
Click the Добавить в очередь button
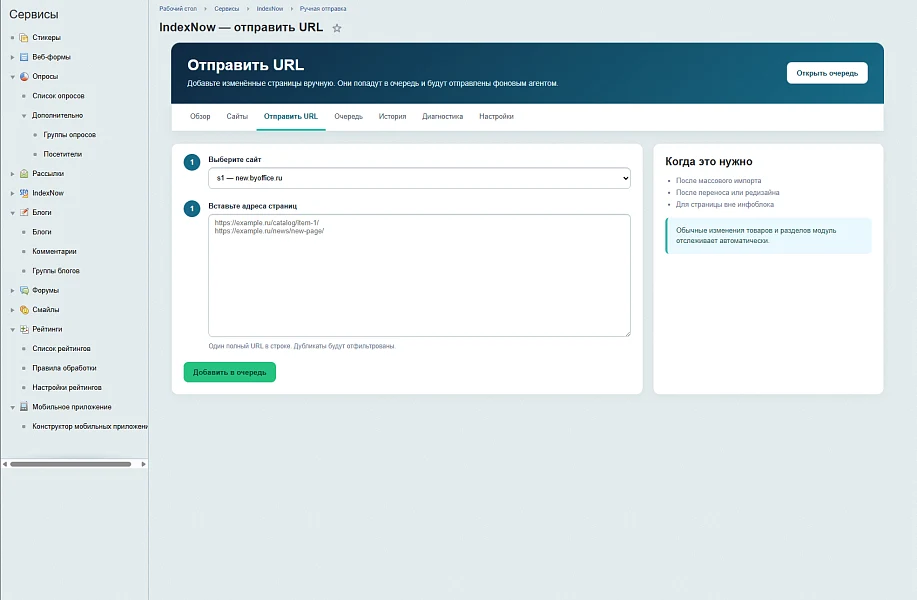tap(229, 372)
